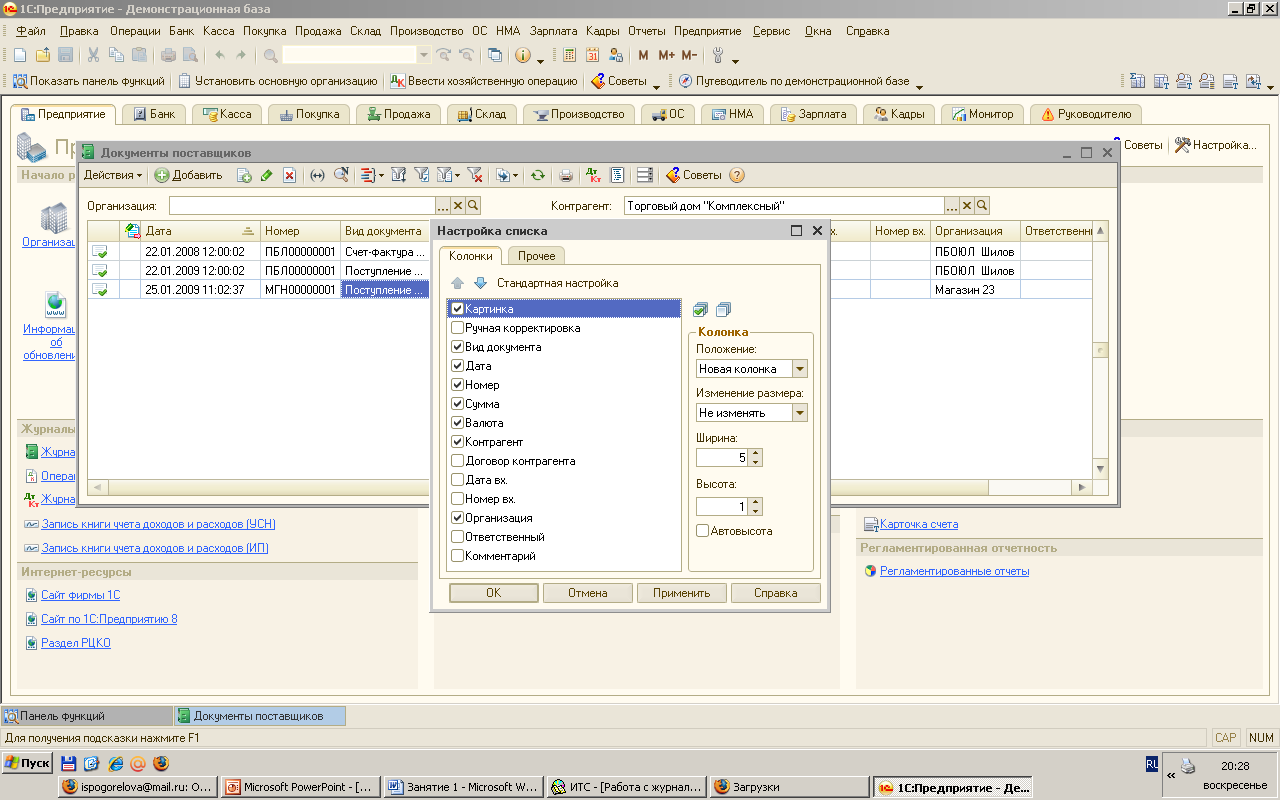Click the list settings columns icon
This screenshot has height=800, width=1280.
pyautogui.click(x=645, y=175)
